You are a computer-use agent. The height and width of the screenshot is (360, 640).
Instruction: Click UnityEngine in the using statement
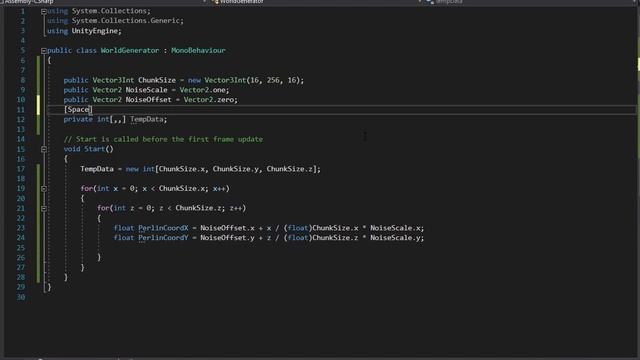tap(94, 31)
